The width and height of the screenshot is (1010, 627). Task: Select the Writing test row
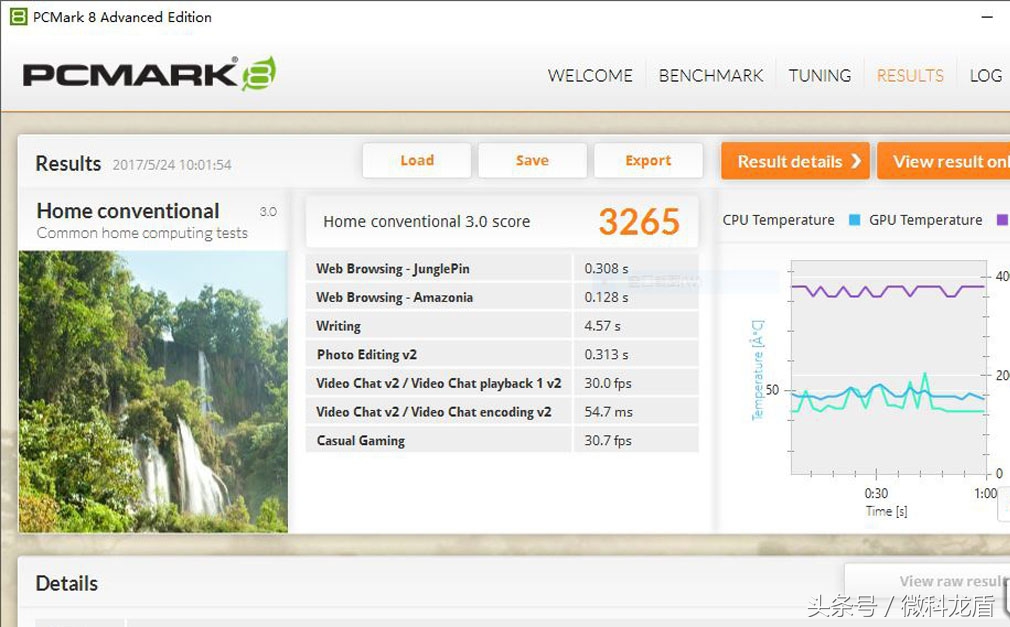[502, 325]
